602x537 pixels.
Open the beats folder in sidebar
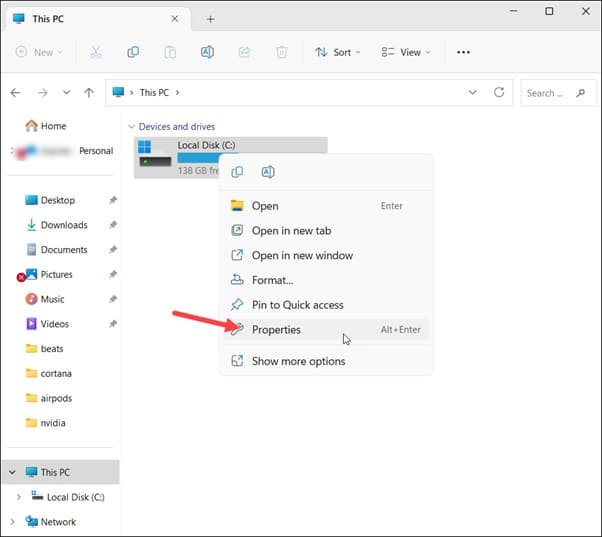click(x=44, y=349)
